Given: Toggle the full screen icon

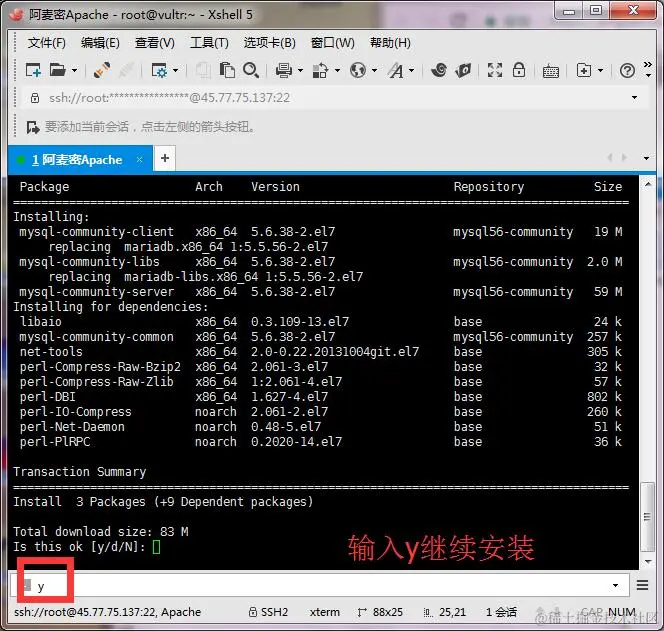Looking at the screenshot, I should (495, 70).
